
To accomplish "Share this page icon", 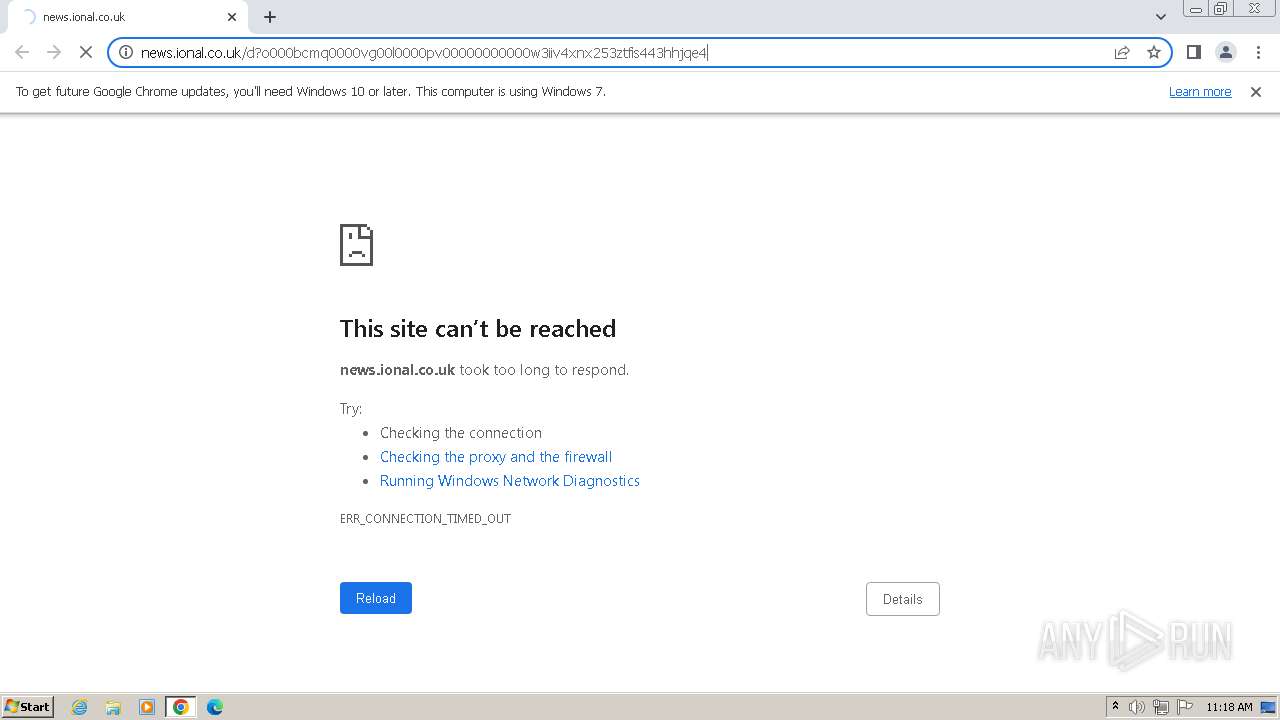I will pyautogui.click(x=1122, y=52).
